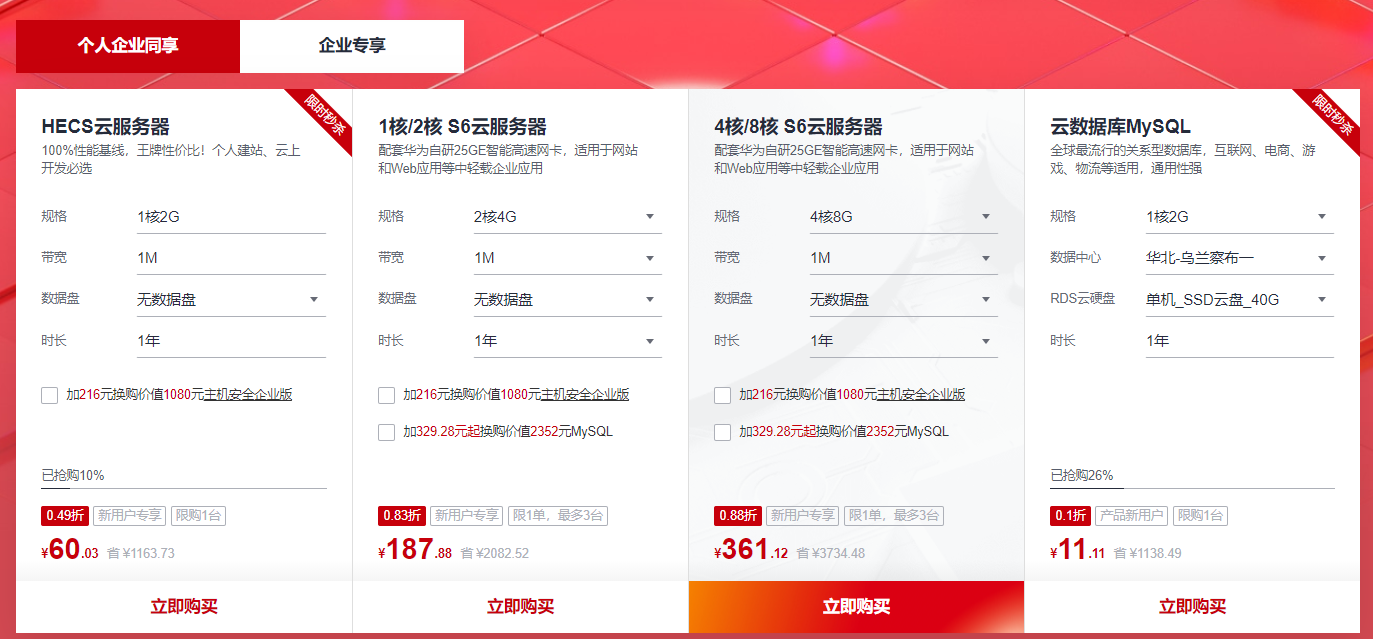
Task: Open 规格 4核8G dropdown
Action: tap(903, 216)
